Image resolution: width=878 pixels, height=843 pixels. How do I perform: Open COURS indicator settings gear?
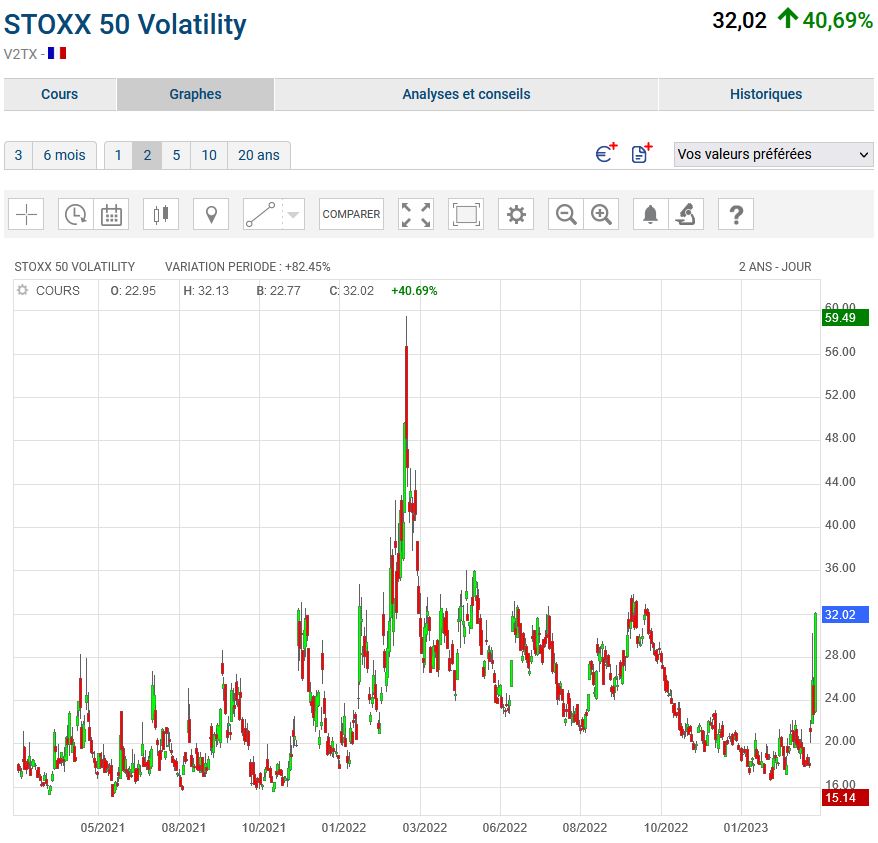point(22,290)
